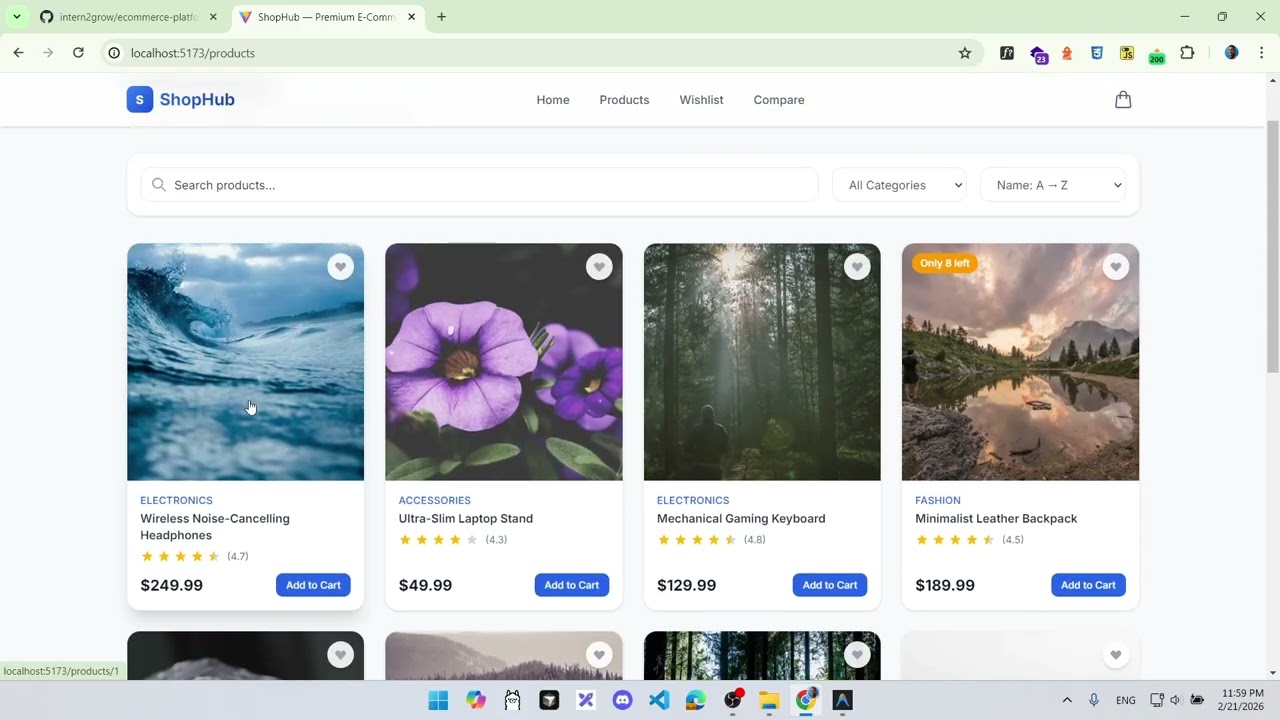Image resolution: width=1280 pixels, height=720 pixels.
Task: Wishlist heart on Wireless Noise-Cancelling Headphones card
Action: point(340,267)
